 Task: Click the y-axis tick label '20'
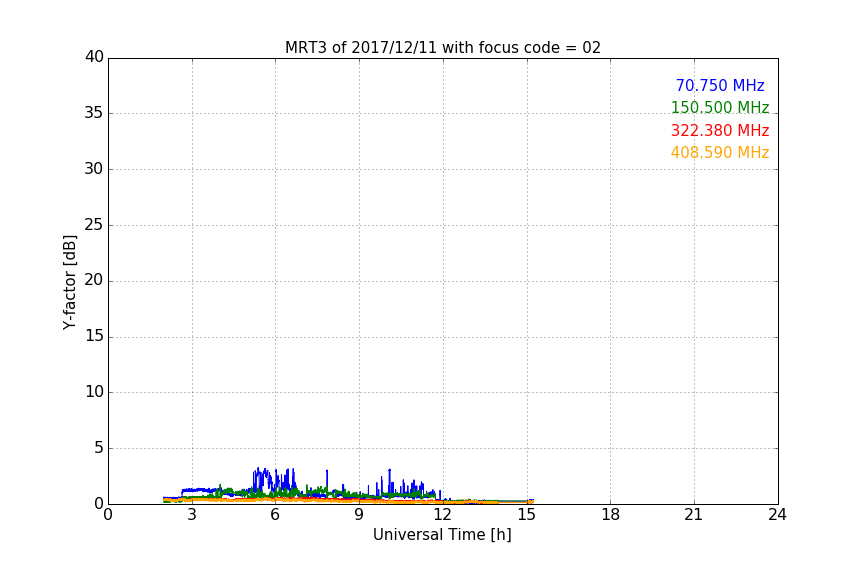coord(94,281)
